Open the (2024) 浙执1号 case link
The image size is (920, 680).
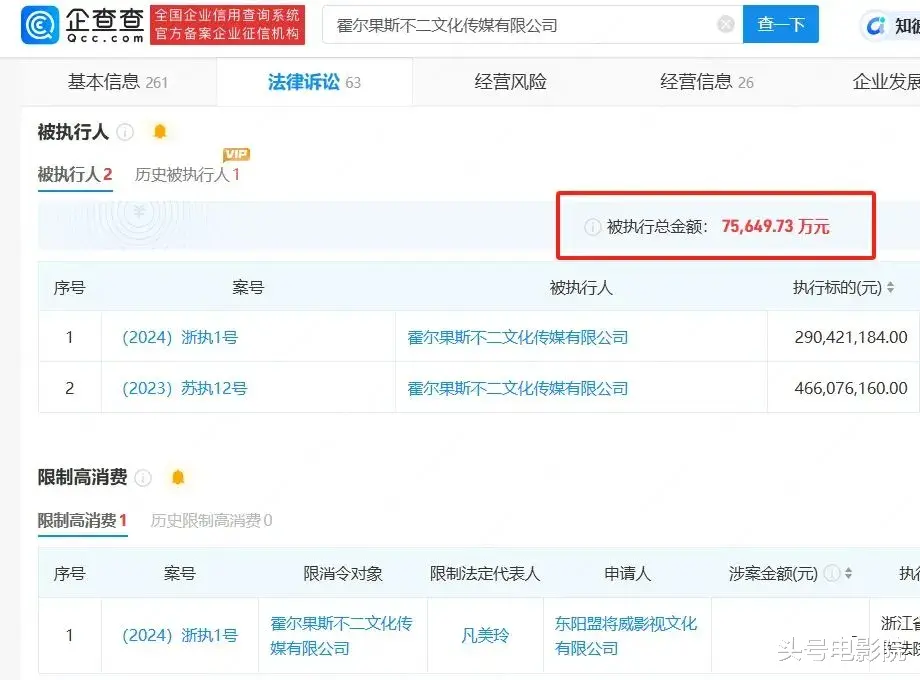click(181, 339)
